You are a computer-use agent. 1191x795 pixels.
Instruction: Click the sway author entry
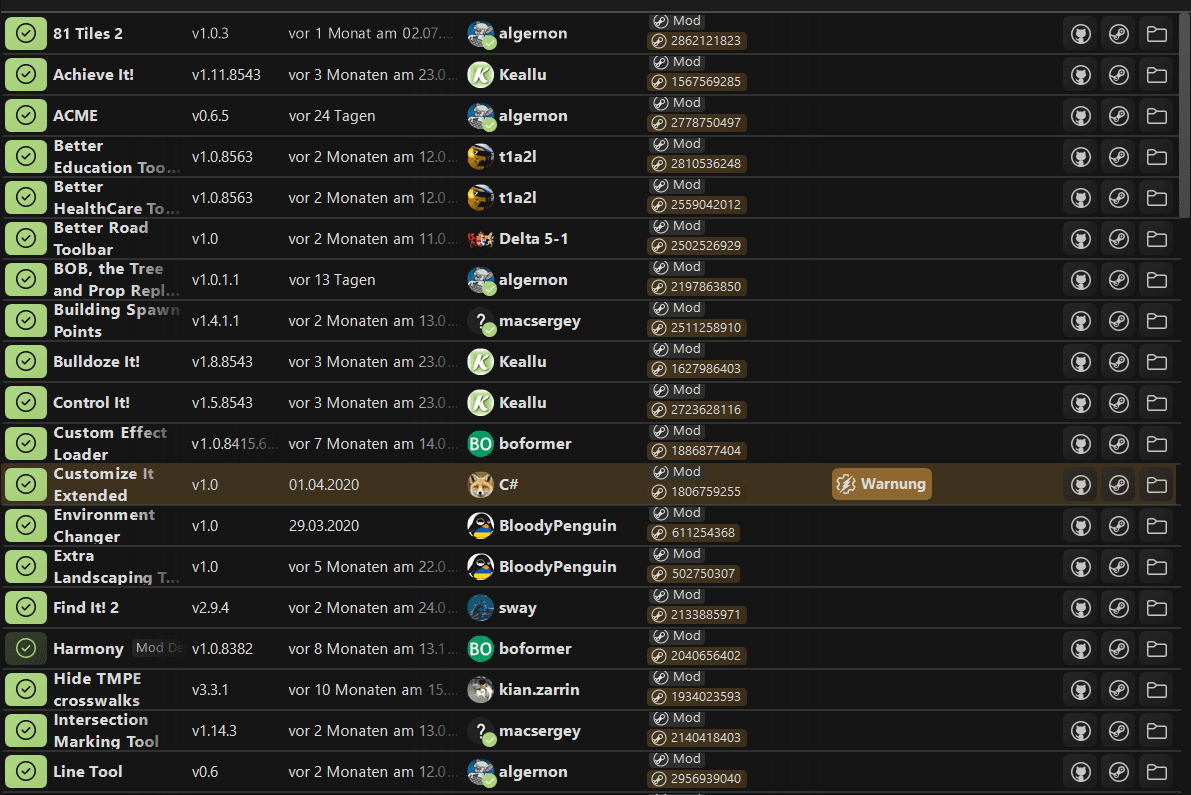[502, 607]
